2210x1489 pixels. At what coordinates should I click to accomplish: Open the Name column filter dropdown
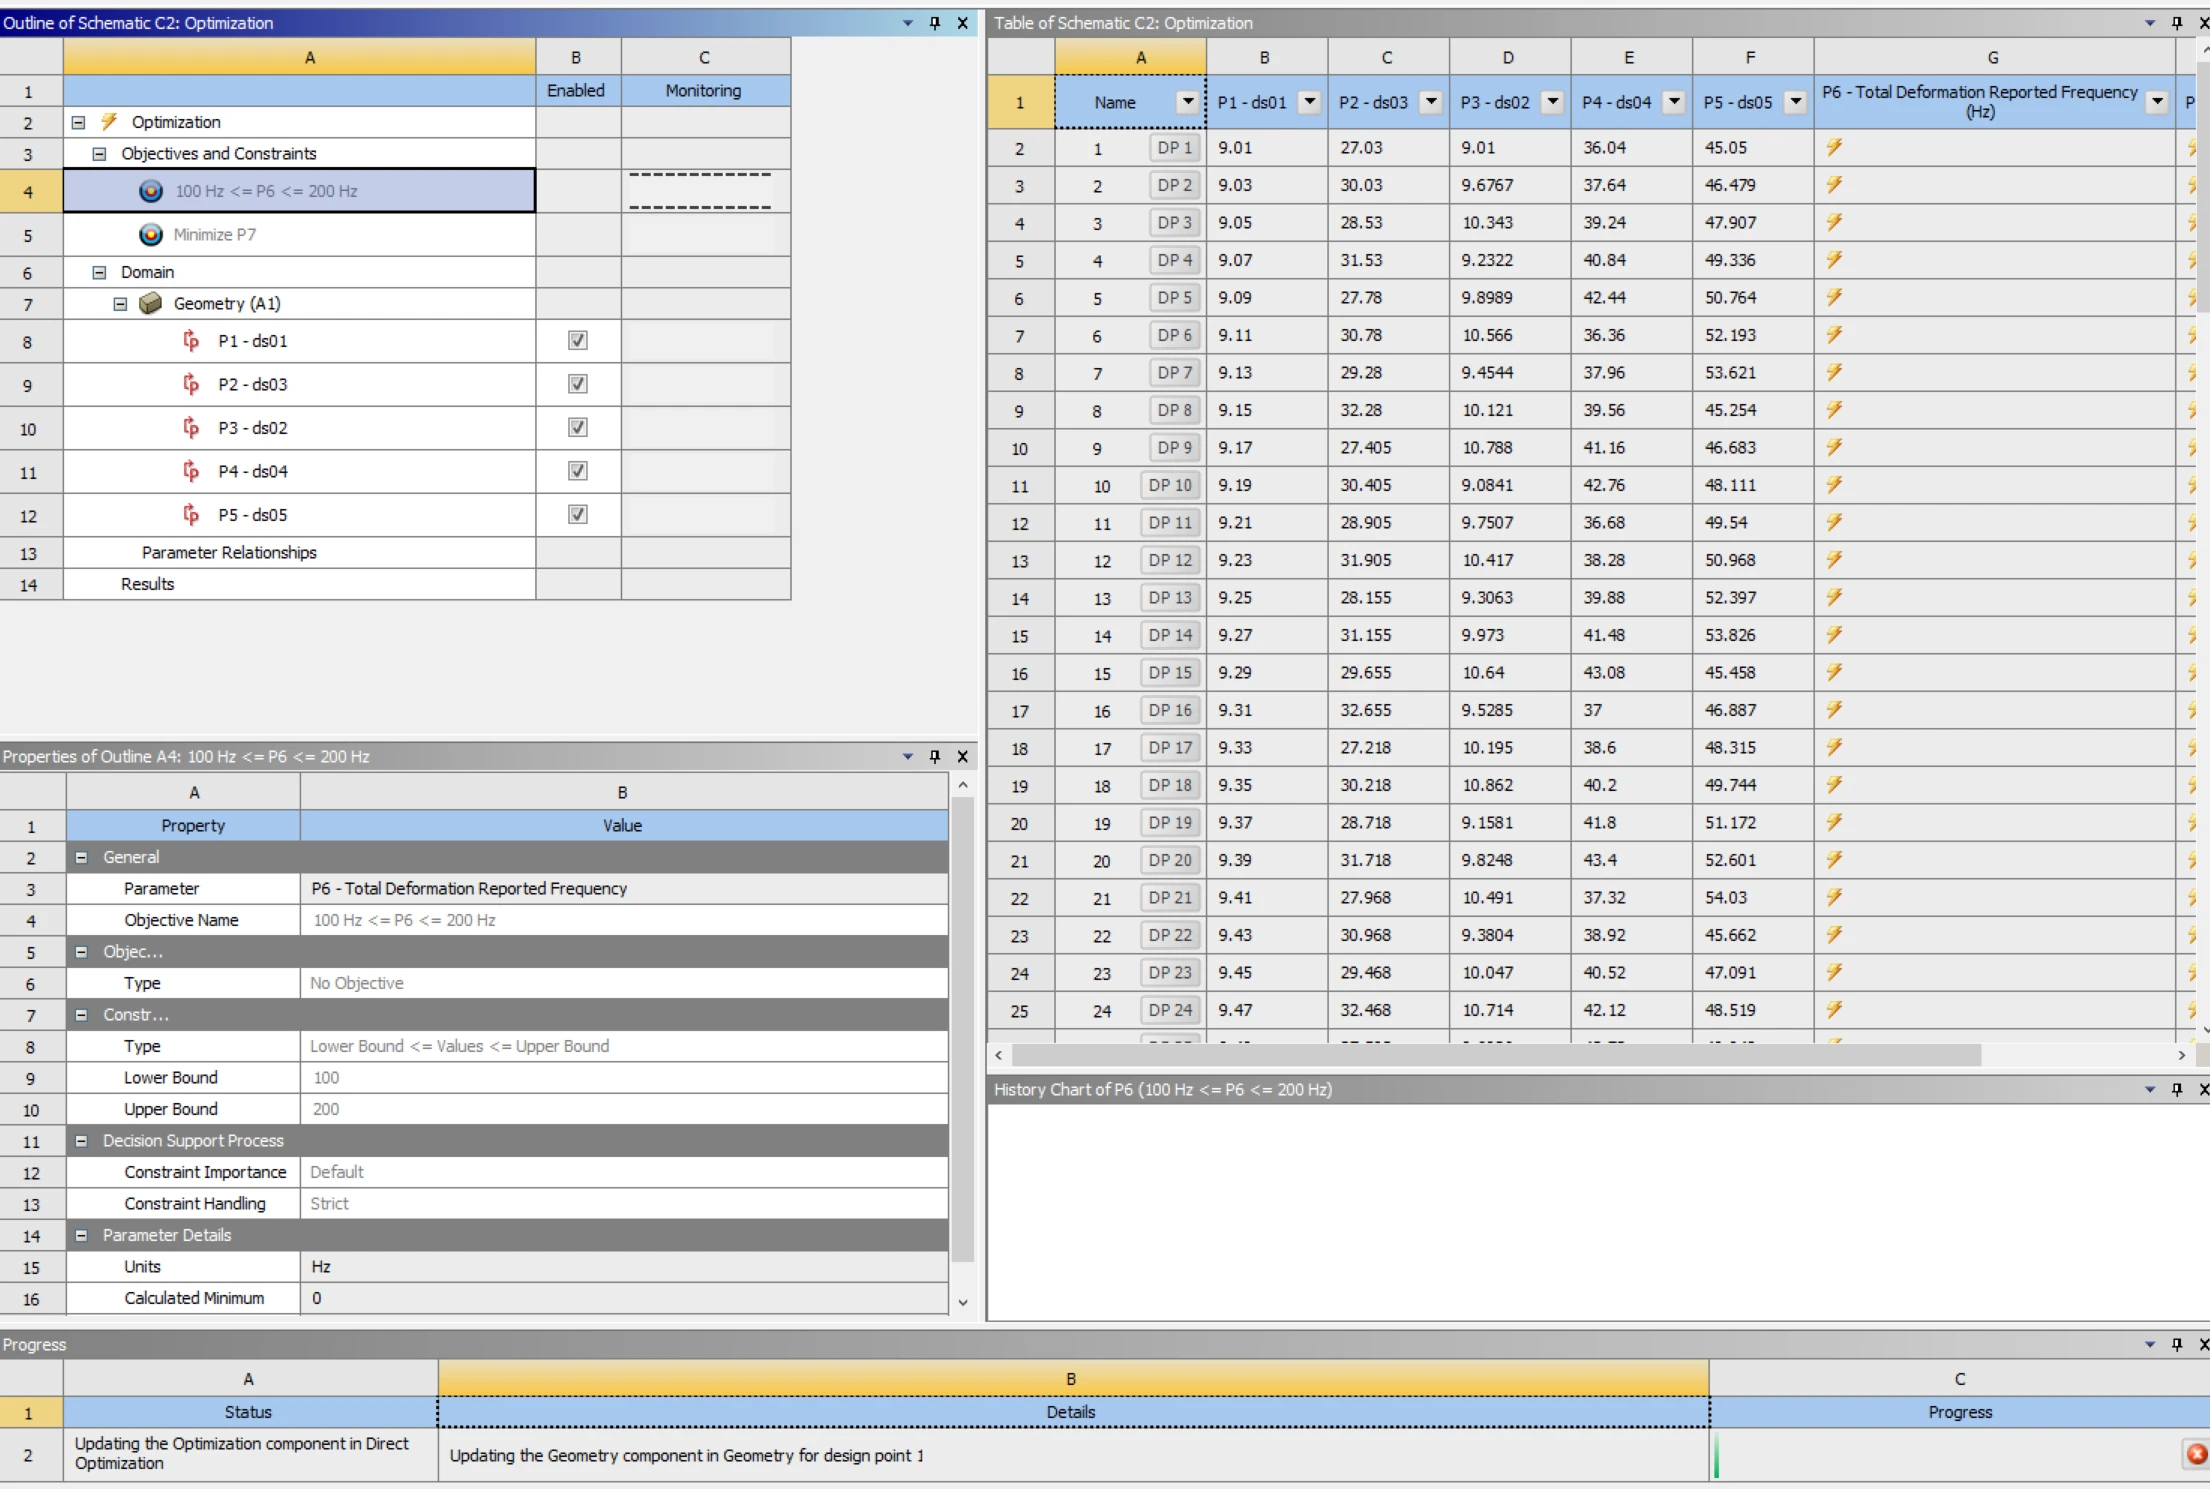pyautogui.click(x=1187, y=101)
